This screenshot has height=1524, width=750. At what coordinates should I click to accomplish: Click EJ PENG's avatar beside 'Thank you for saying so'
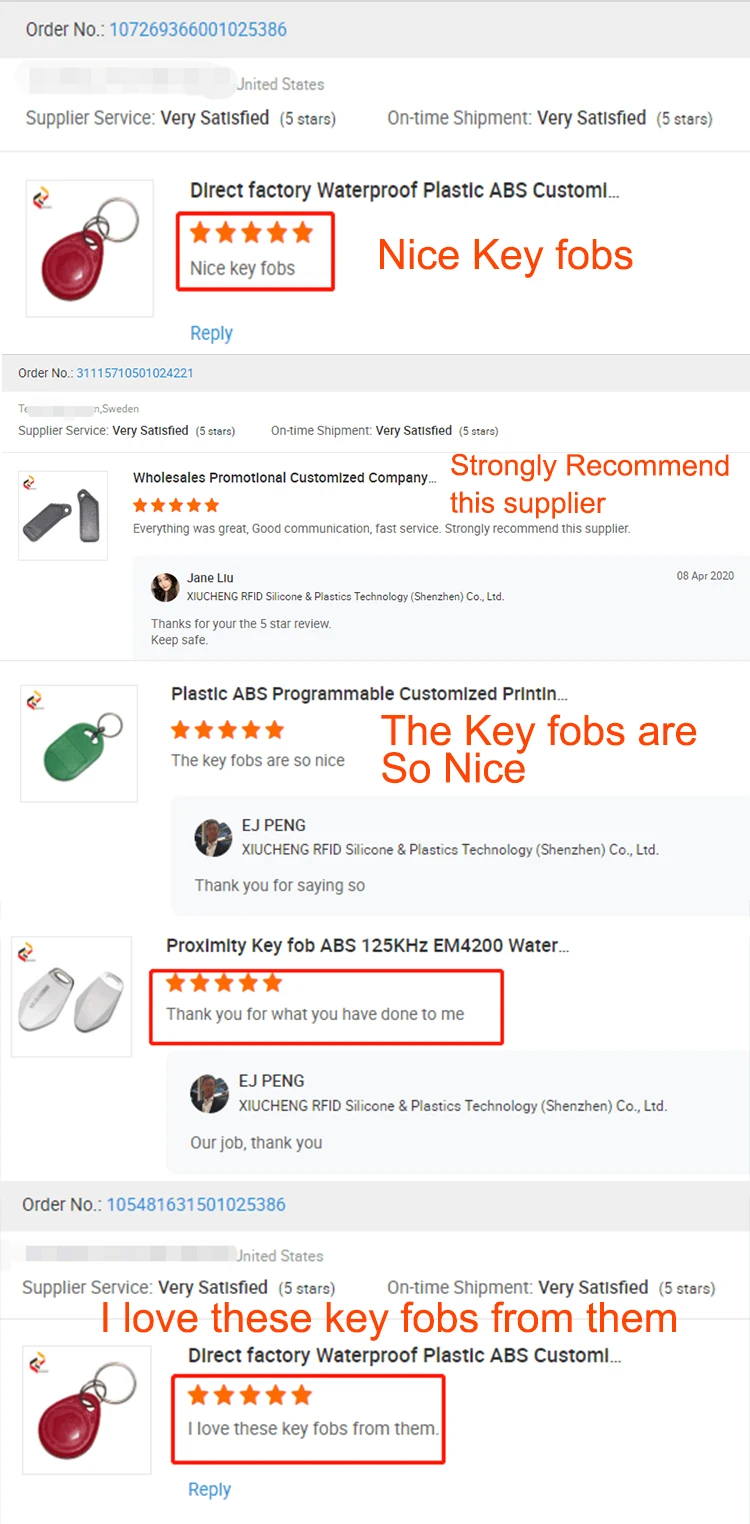pos(213,838)
